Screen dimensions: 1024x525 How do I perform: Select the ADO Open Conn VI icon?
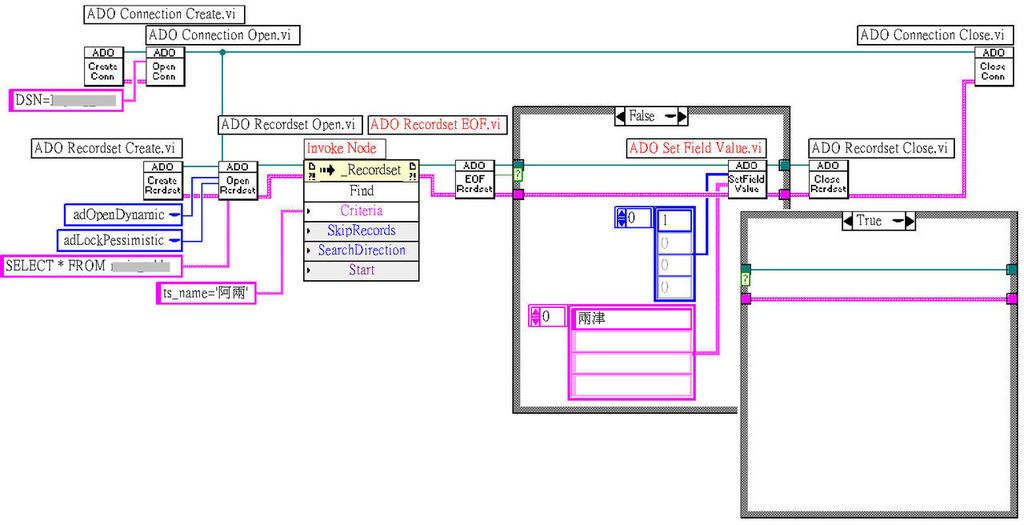point(165,66)
